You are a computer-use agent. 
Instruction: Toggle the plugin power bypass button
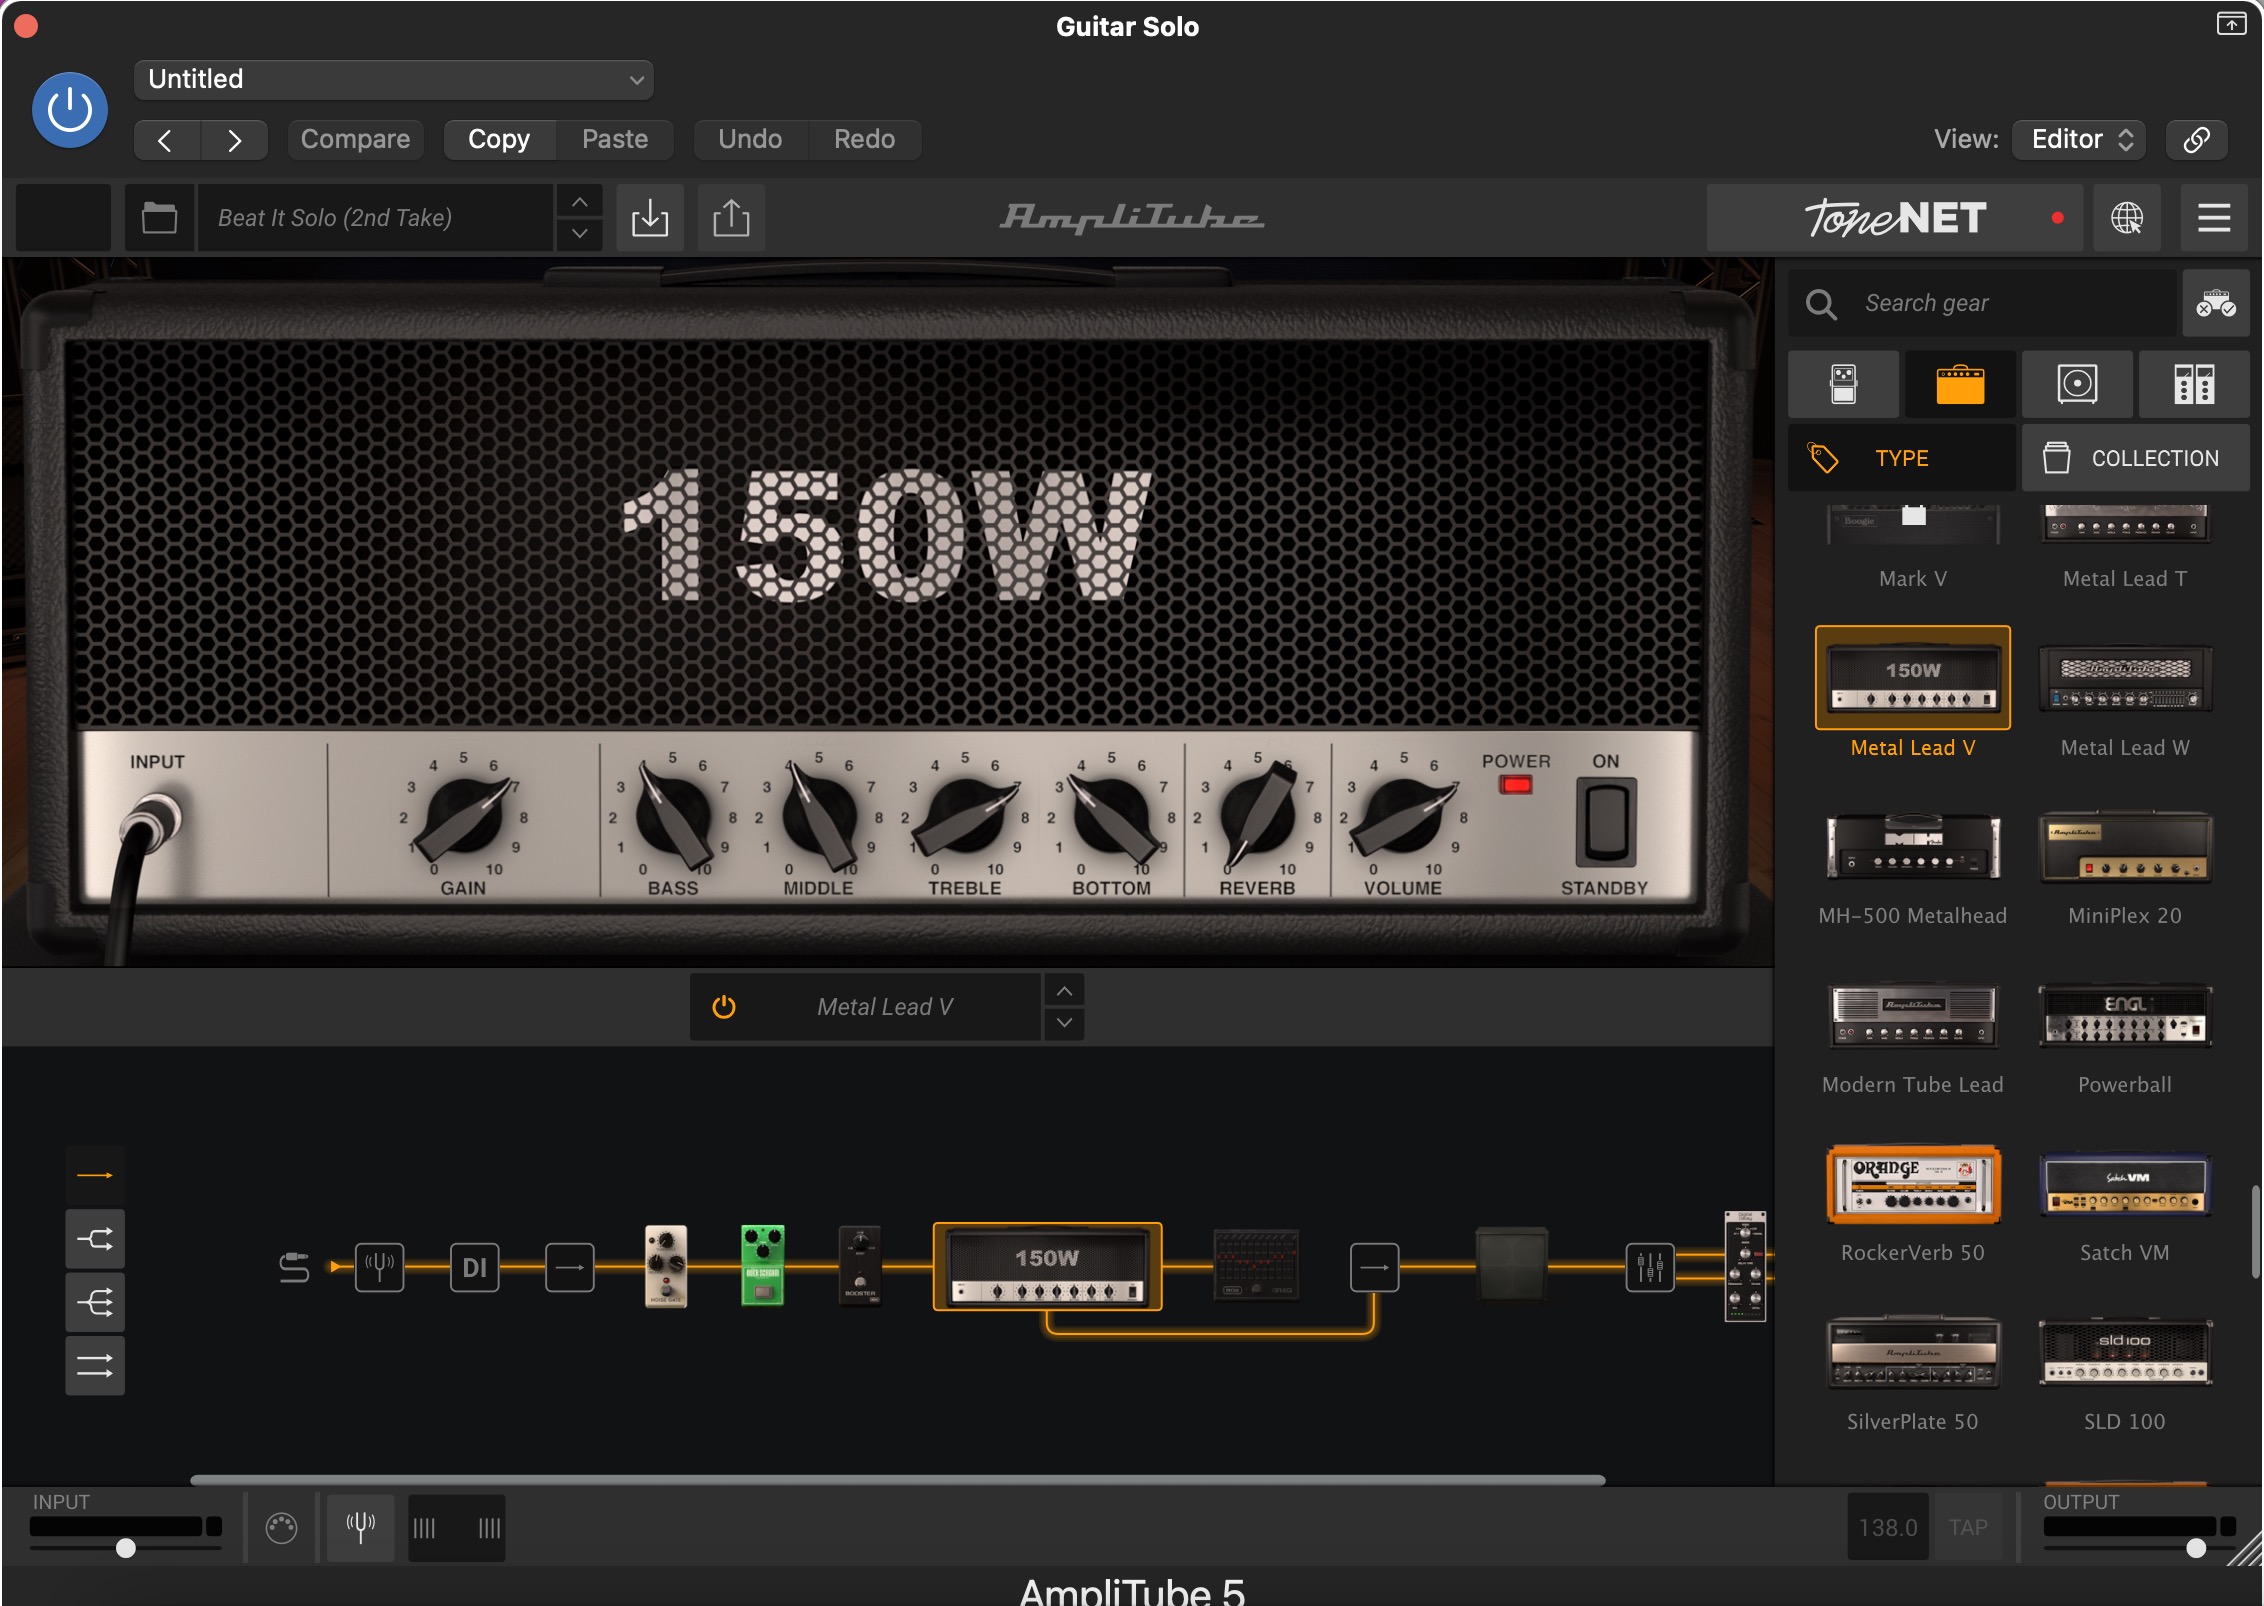click(x=70, y=110)
